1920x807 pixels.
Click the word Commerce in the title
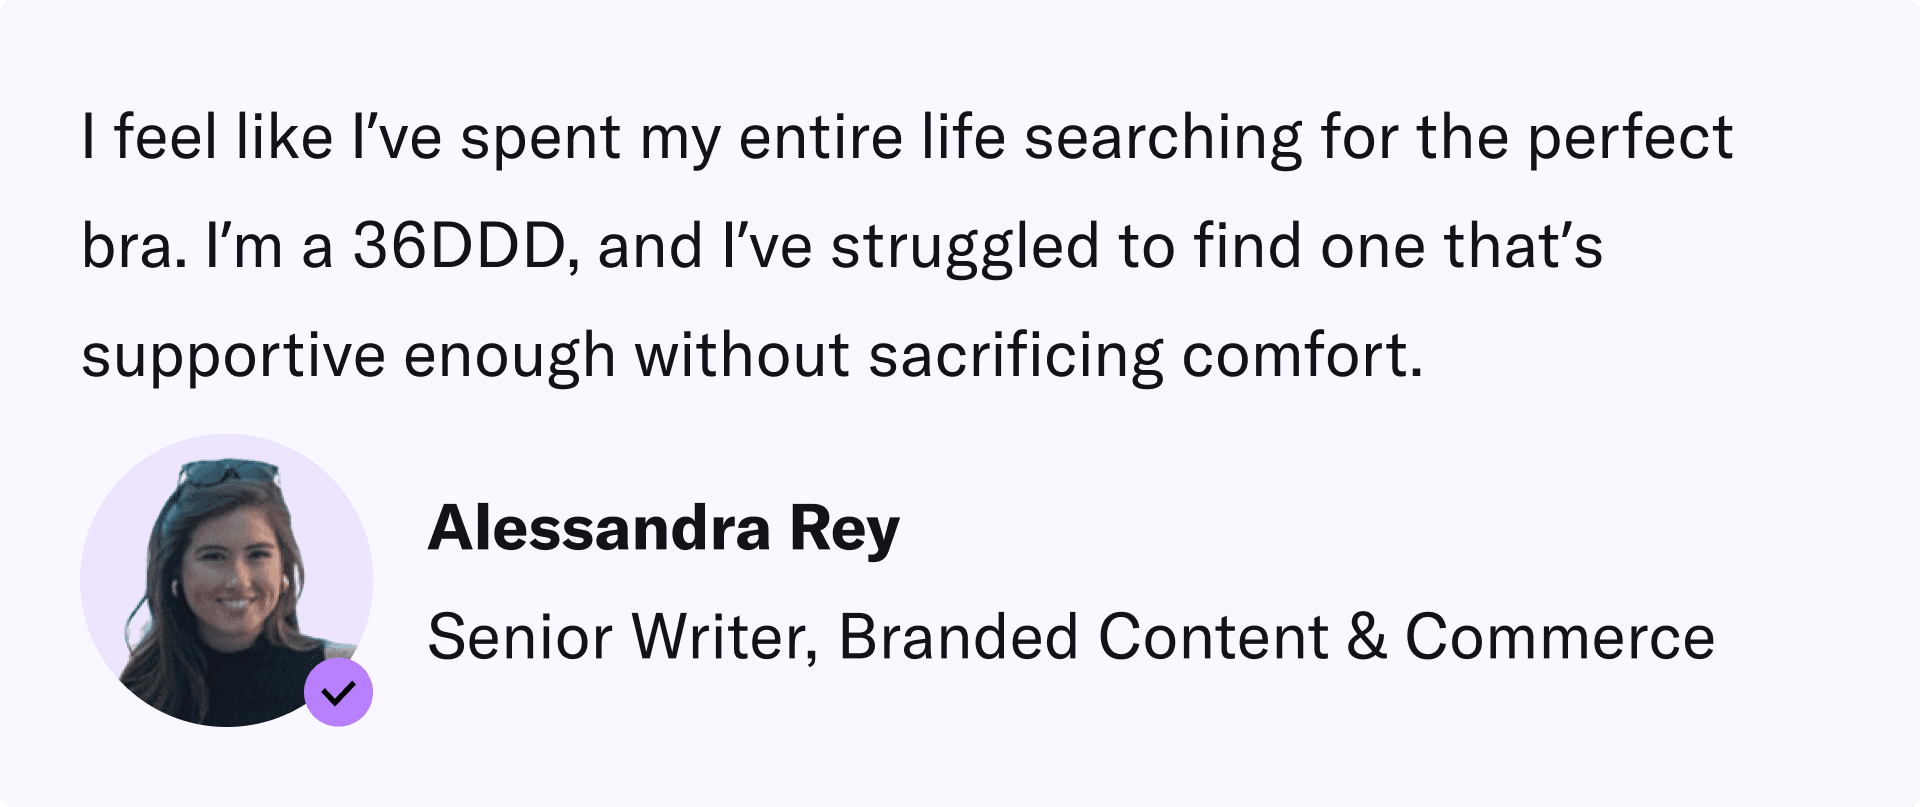[x=1560, y=637]
